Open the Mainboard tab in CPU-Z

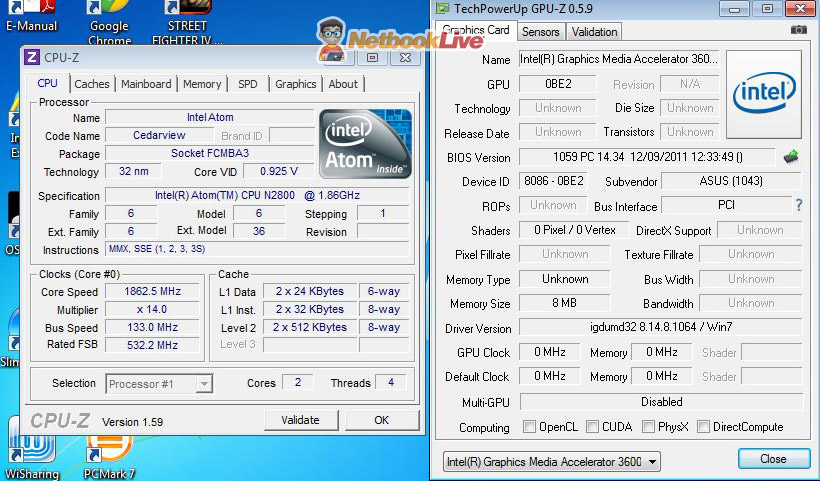[x=146, y=84]
